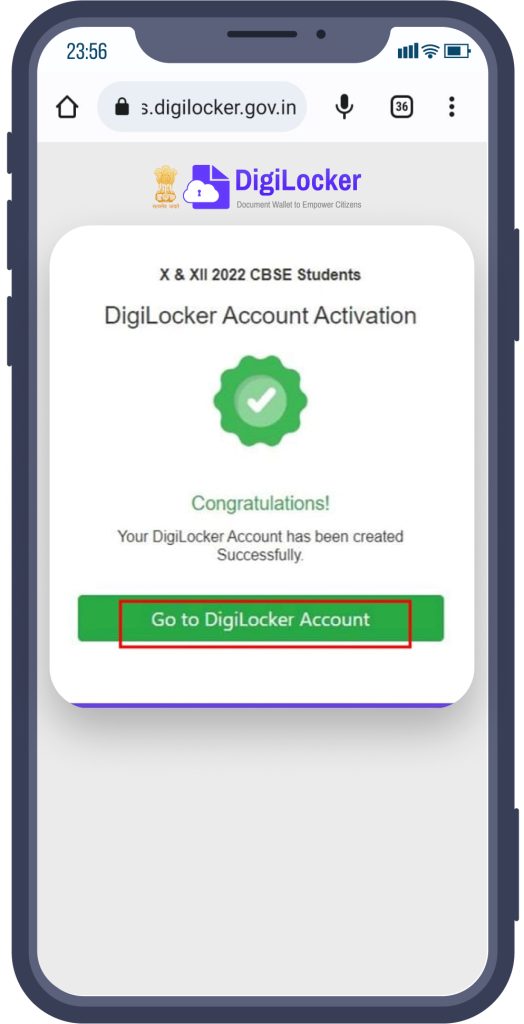The height and width of the screenshot is (1024, 524).
Task: Tap the 23:56 clock in status bar
Action: point(87,52)
